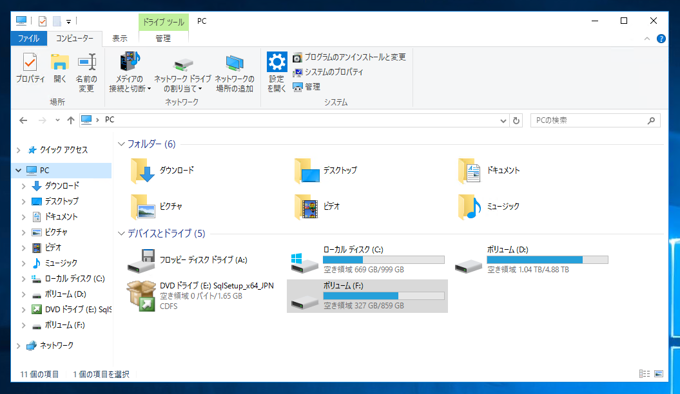The image size is (680, 394).
Task: Collapse the PC tree node
Action: click(18, 170)
